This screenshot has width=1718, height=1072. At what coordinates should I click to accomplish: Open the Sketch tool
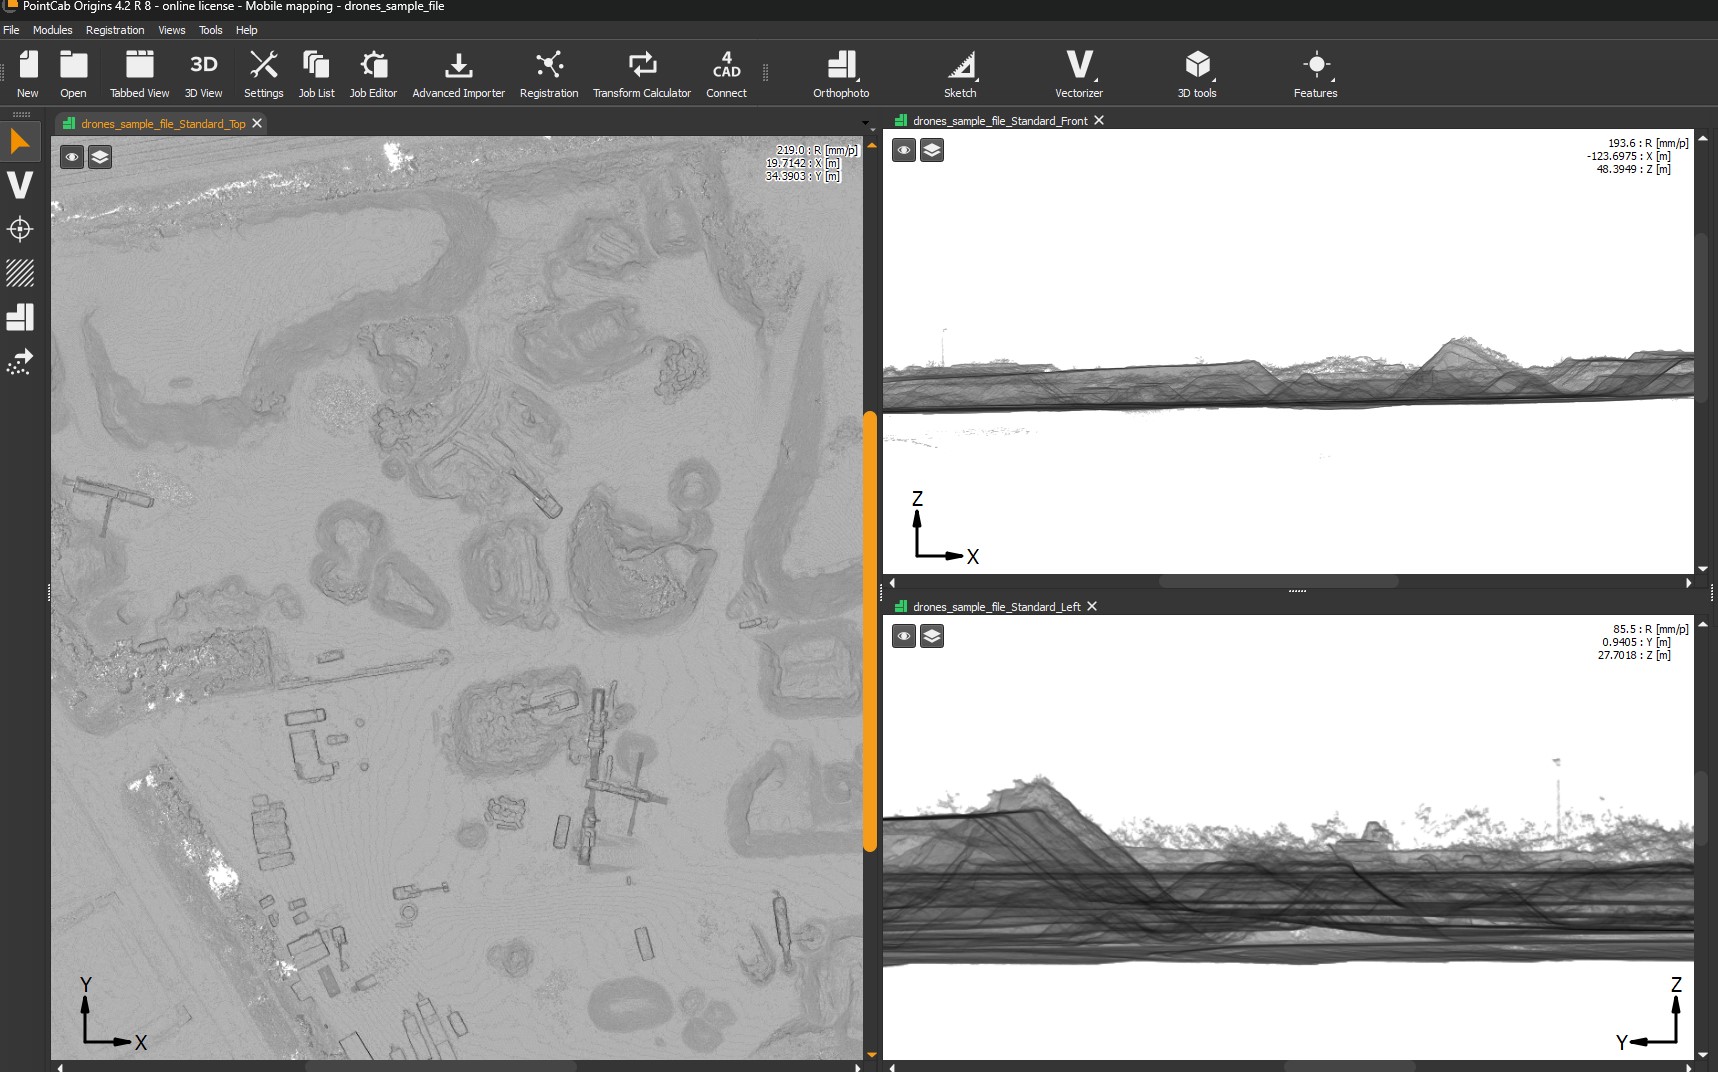pyautogui.click(x=960, y=75)
